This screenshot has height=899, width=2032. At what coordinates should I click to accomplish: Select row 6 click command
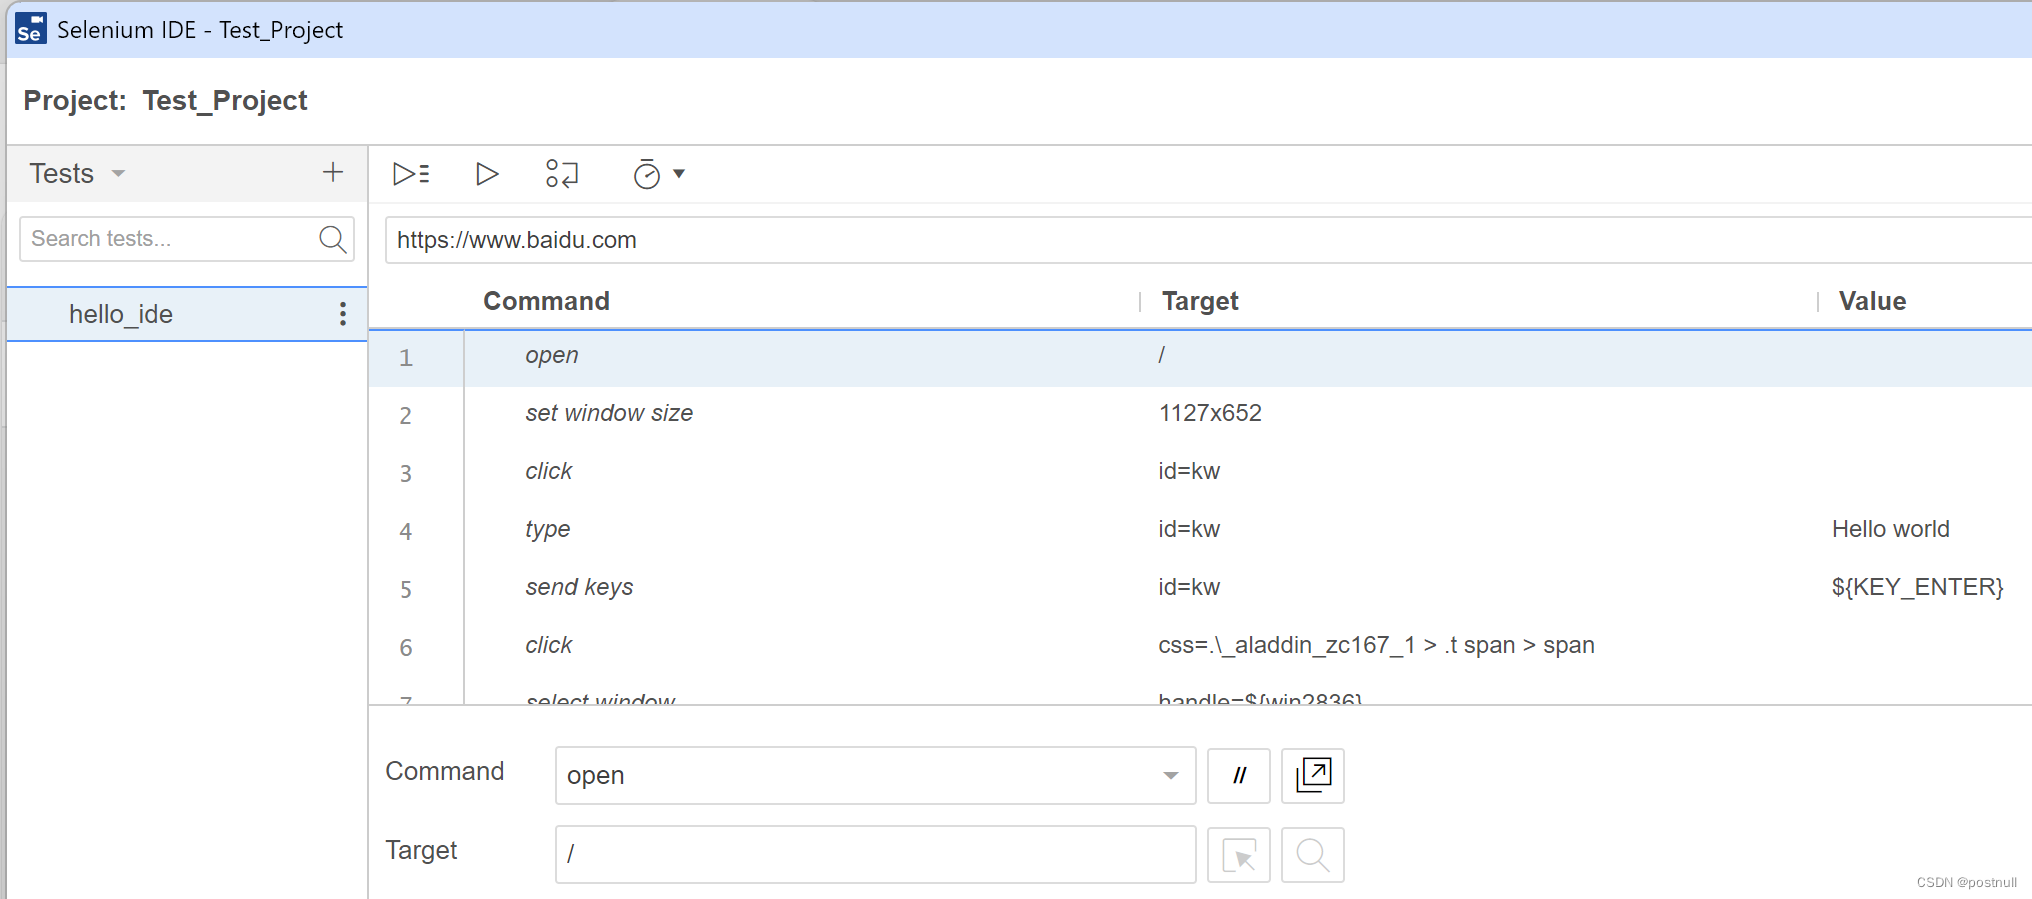tap(1200, 646)
